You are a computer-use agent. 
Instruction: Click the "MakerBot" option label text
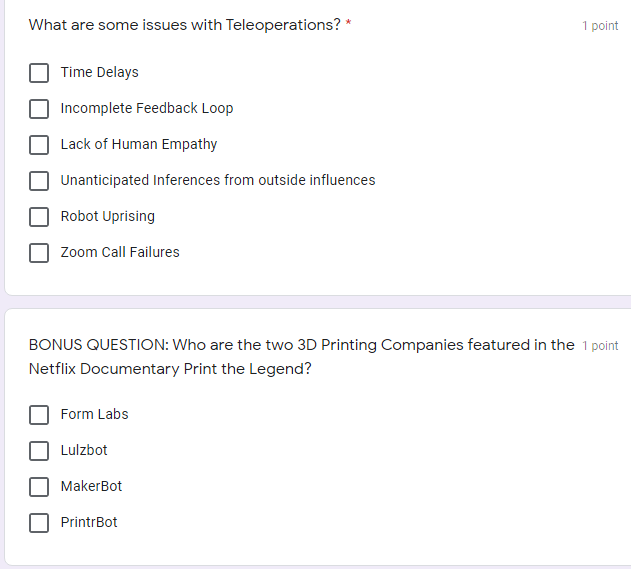tap(91, 487)
